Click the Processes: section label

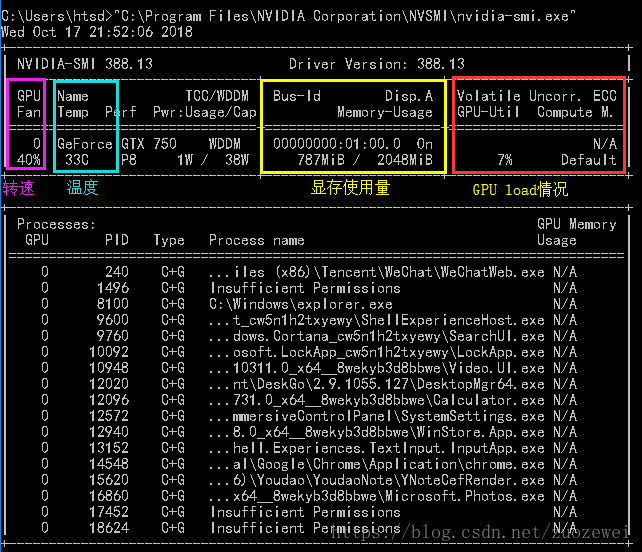click(x=57, y=224)
